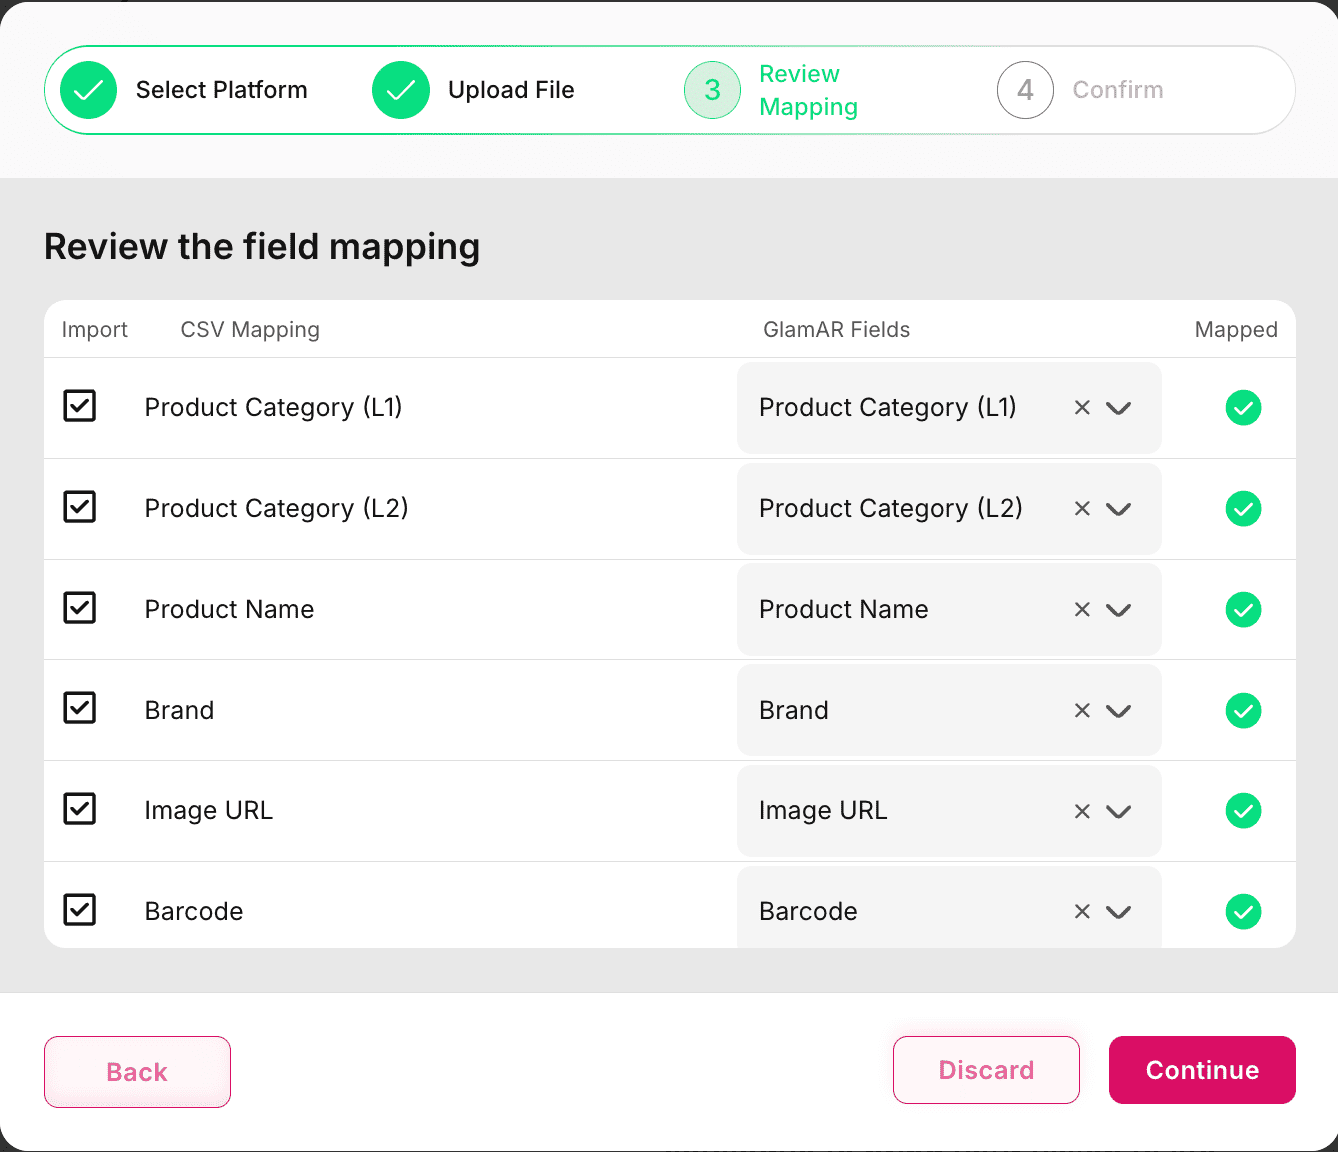
Task: Toggle the Brand import checkbox
Action: pyautogui.click(x=80, y=708)
